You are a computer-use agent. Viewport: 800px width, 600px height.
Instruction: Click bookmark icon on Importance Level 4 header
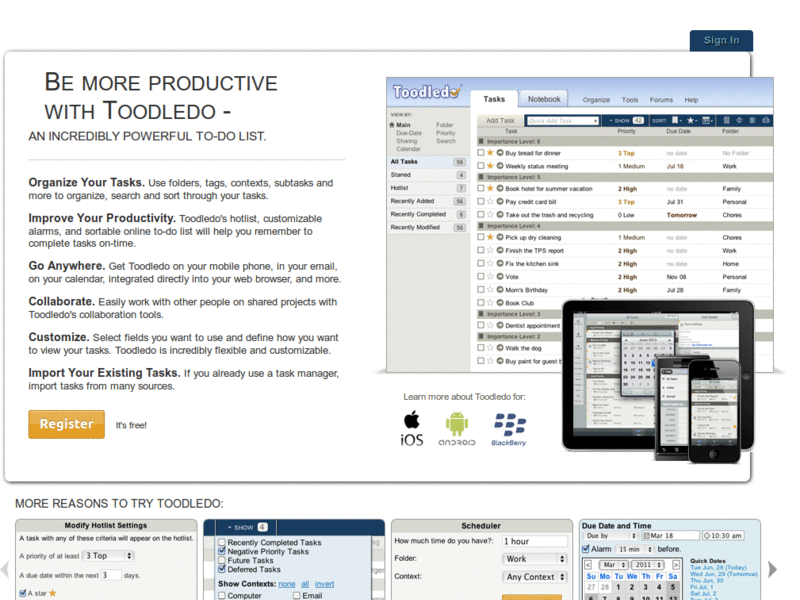click(481, 226)
